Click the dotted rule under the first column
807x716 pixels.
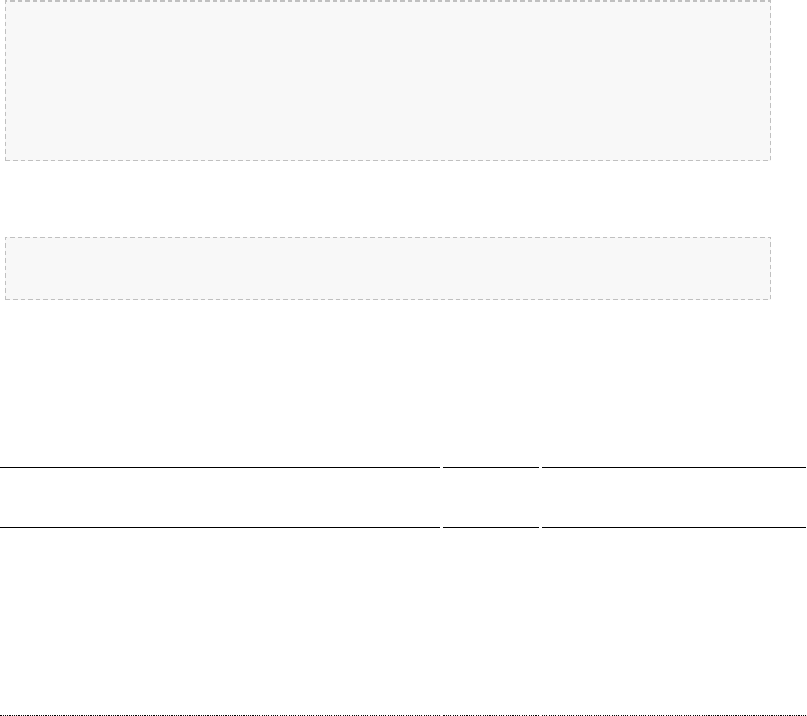pyautogui.click(x=220, y=715)
